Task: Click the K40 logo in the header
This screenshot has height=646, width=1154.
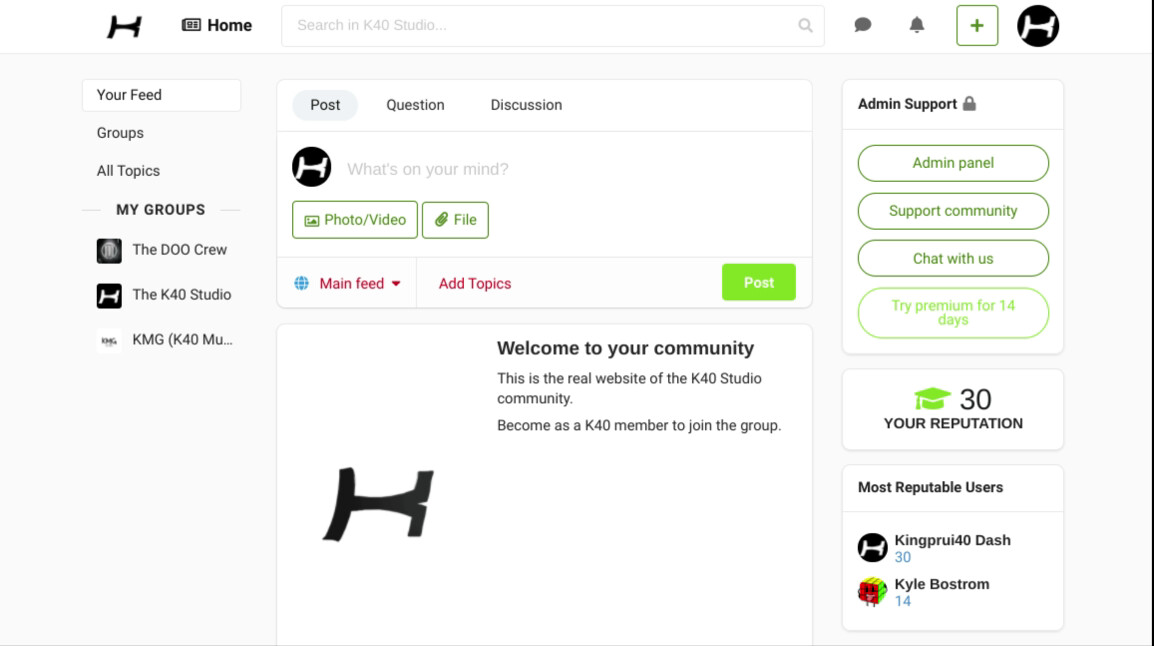Action: click(124, 26)
